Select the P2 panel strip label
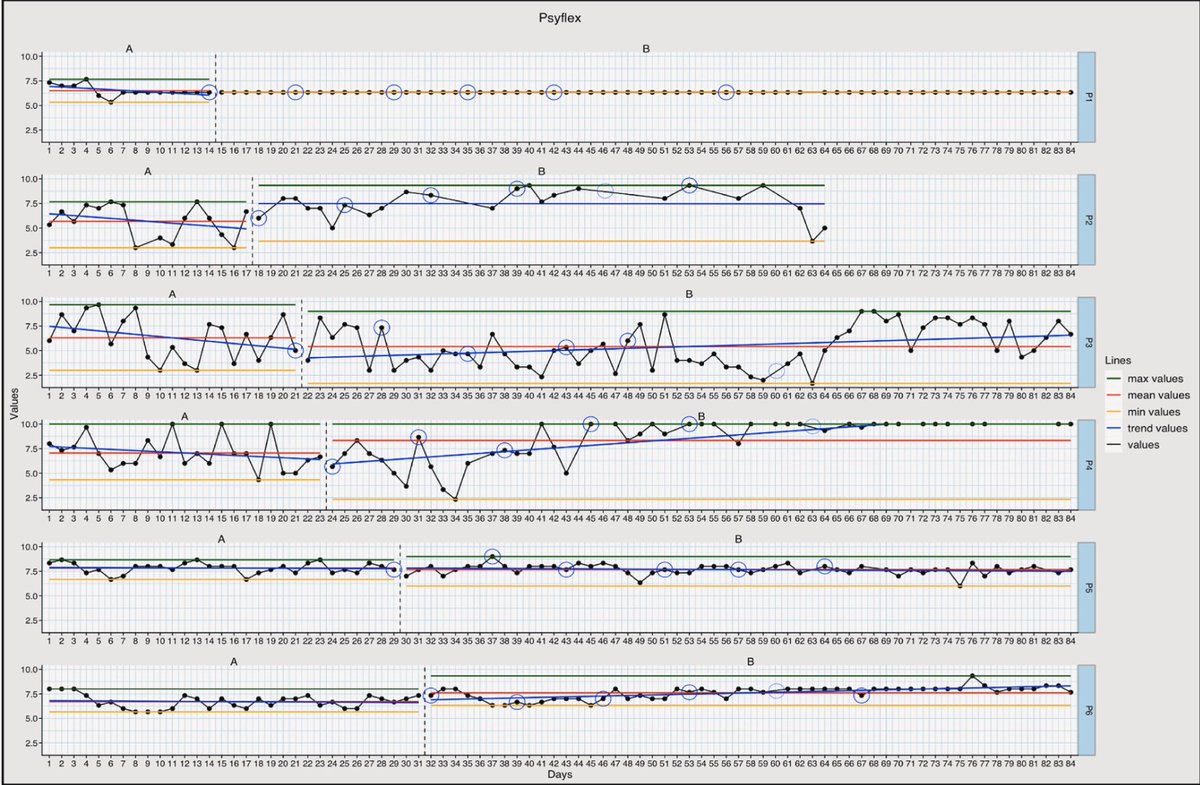The image size is (1200, 785). pos(1087,220)
